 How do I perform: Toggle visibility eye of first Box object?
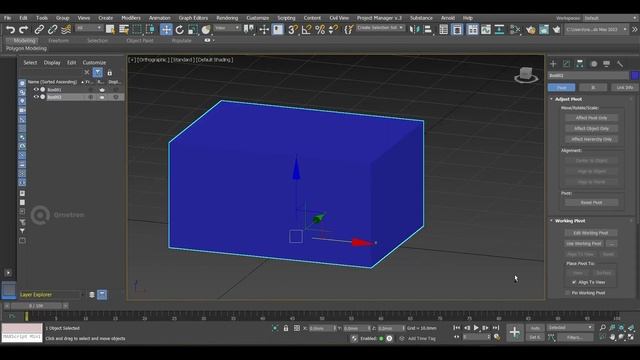pyautogui.click(x=36, y=89)
